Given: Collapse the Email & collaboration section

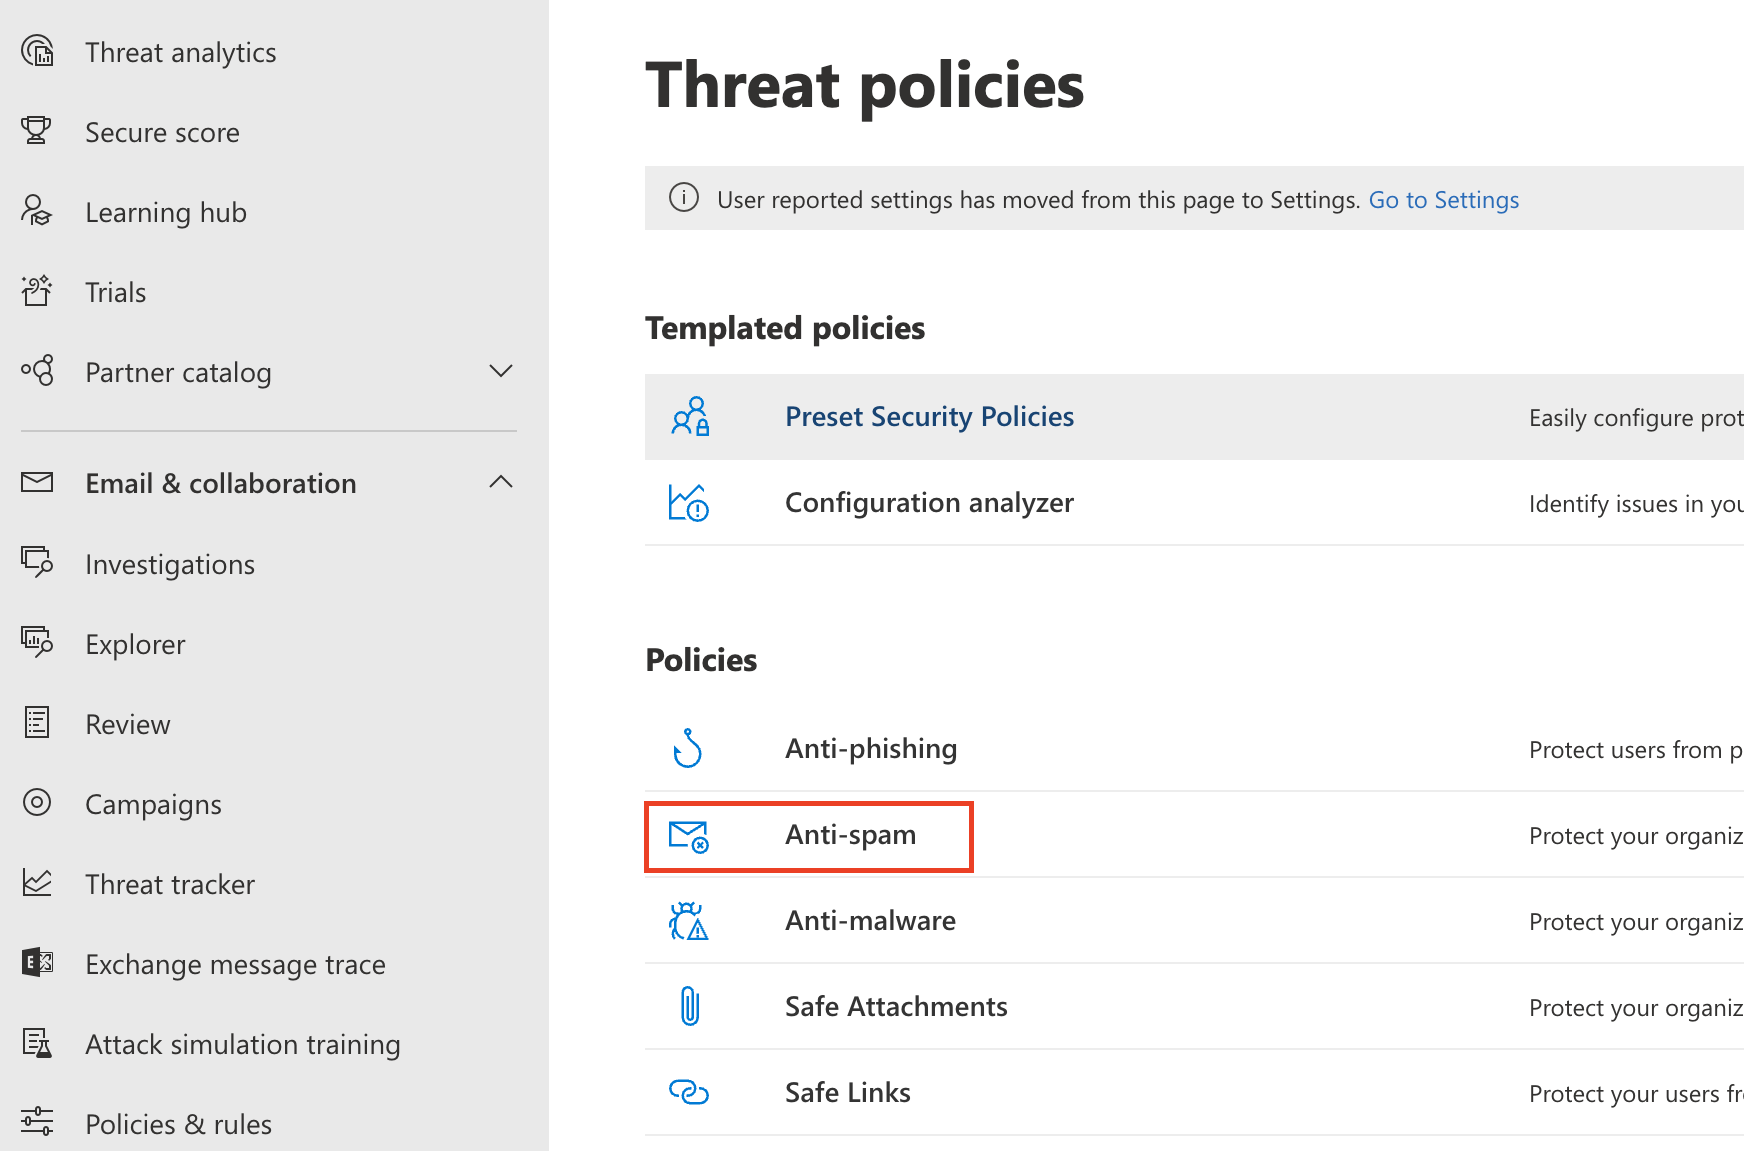Looking at the screenshot, I should coord(501,482).
